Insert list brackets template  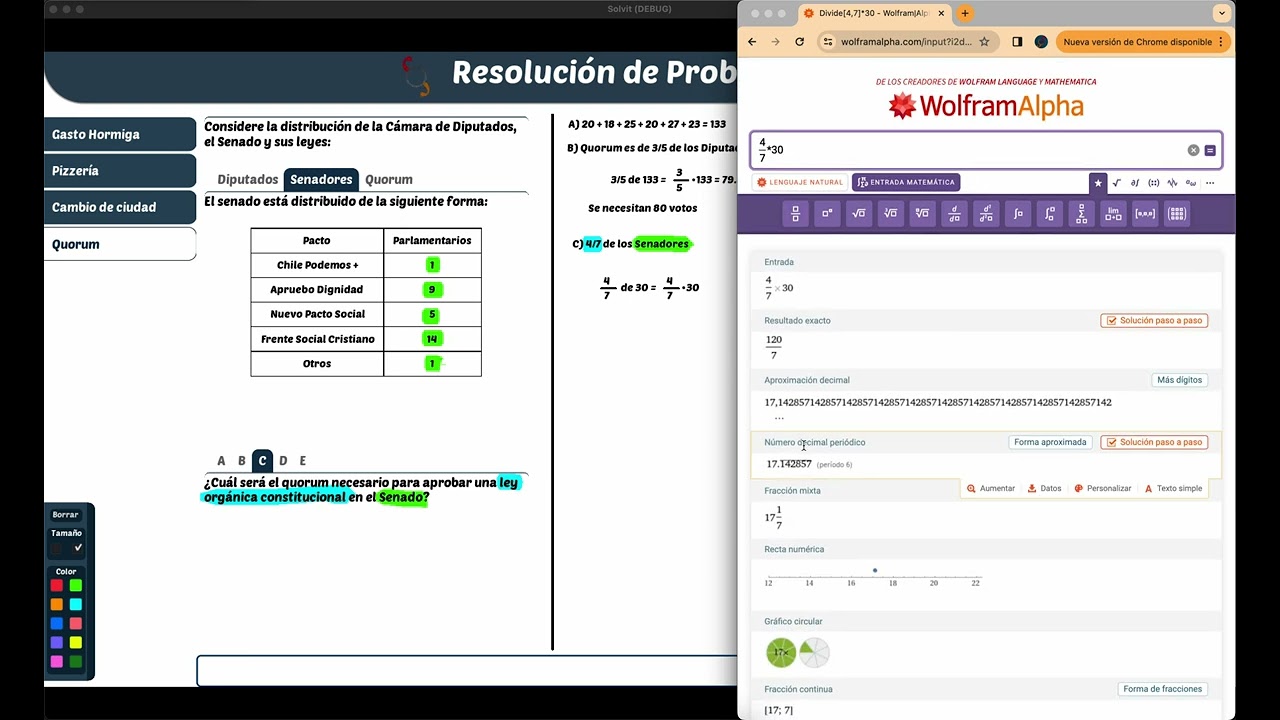click(1145, 213)
